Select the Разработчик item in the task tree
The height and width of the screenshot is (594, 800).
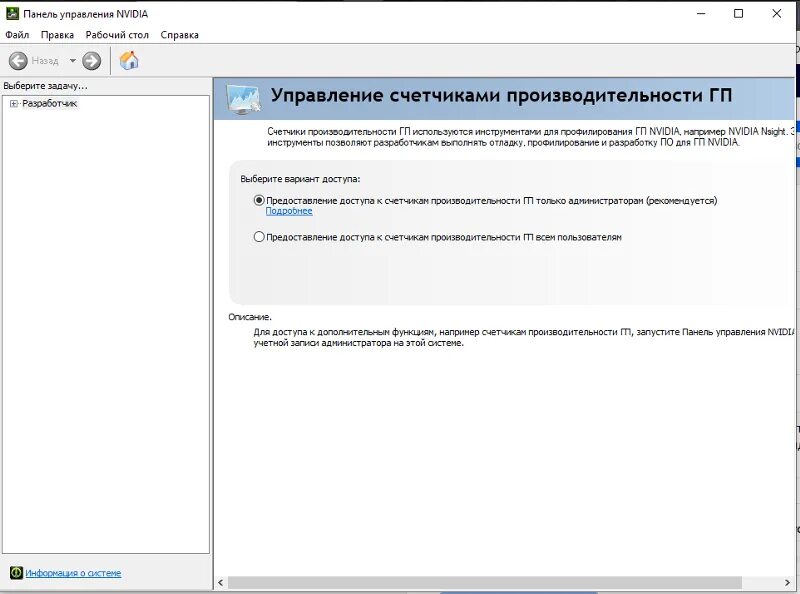click(x=49, y=104)
